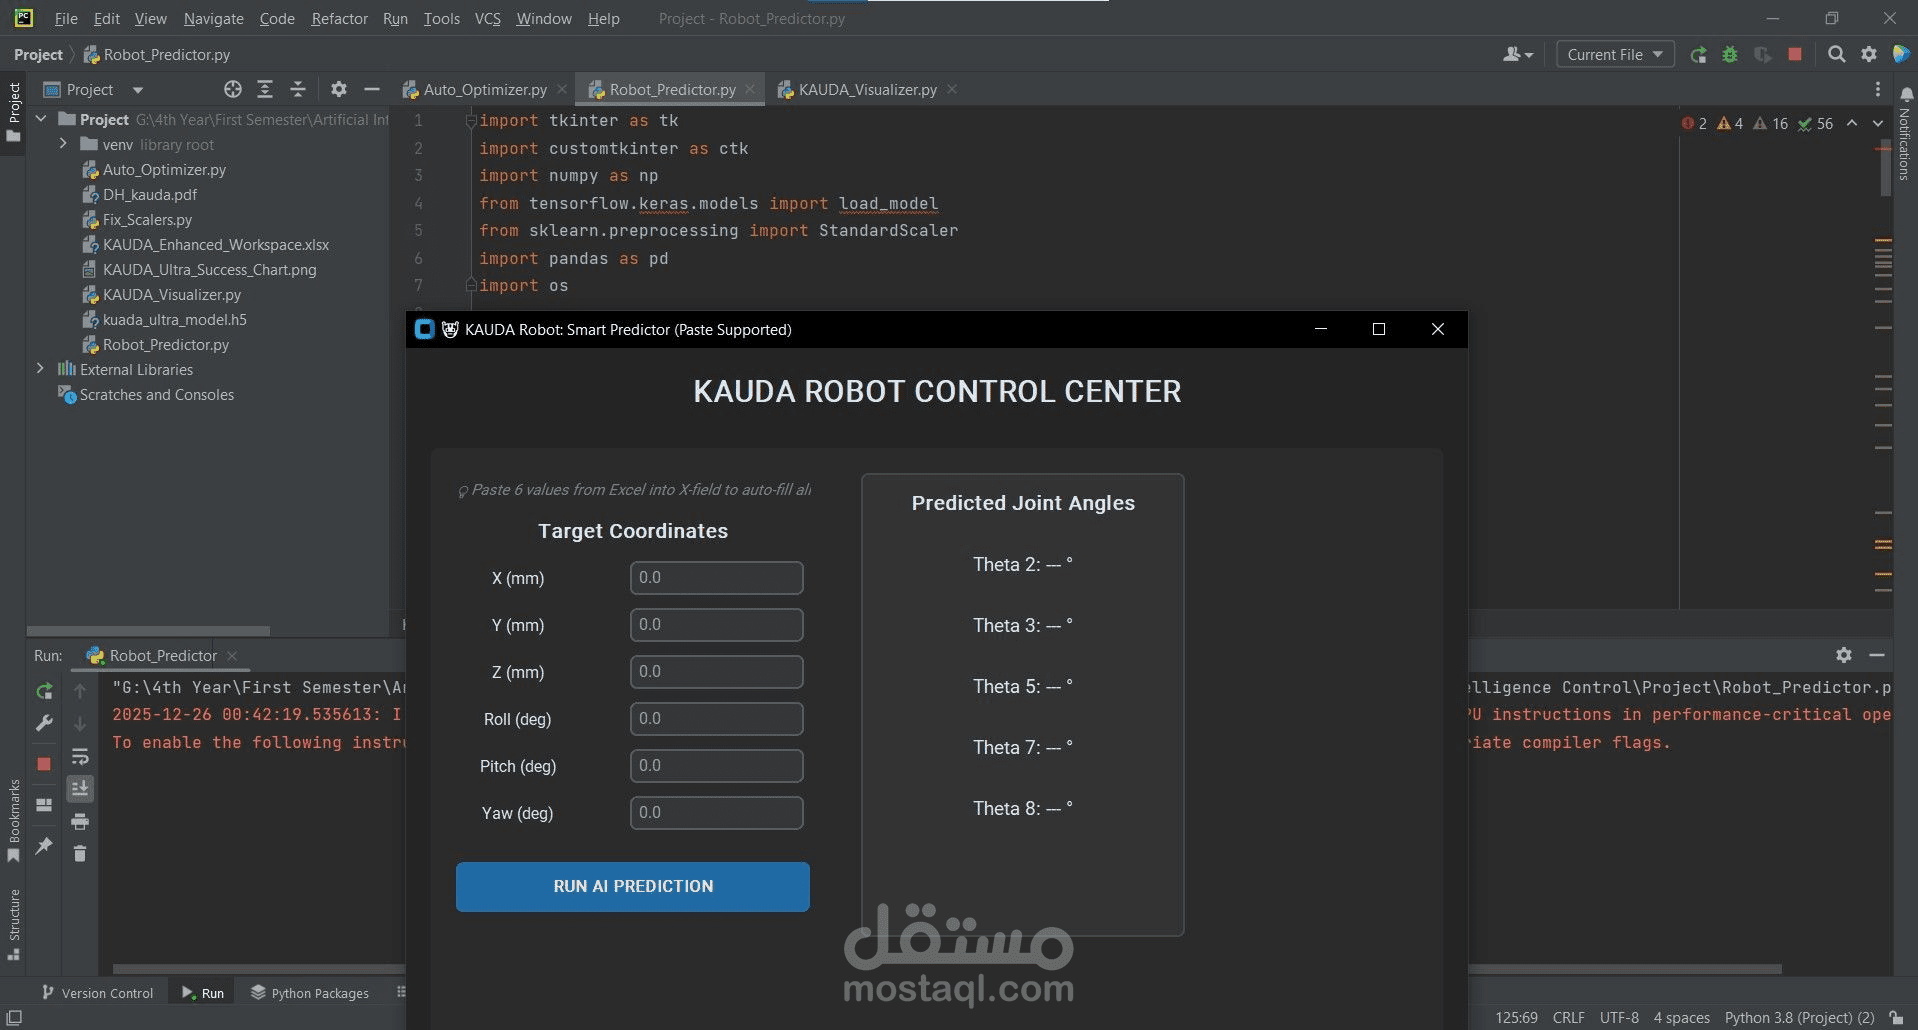This screenshot has height=1030, width=1918.
Task: Open Run panel settings gear
Action: (x=1844, y=655)
